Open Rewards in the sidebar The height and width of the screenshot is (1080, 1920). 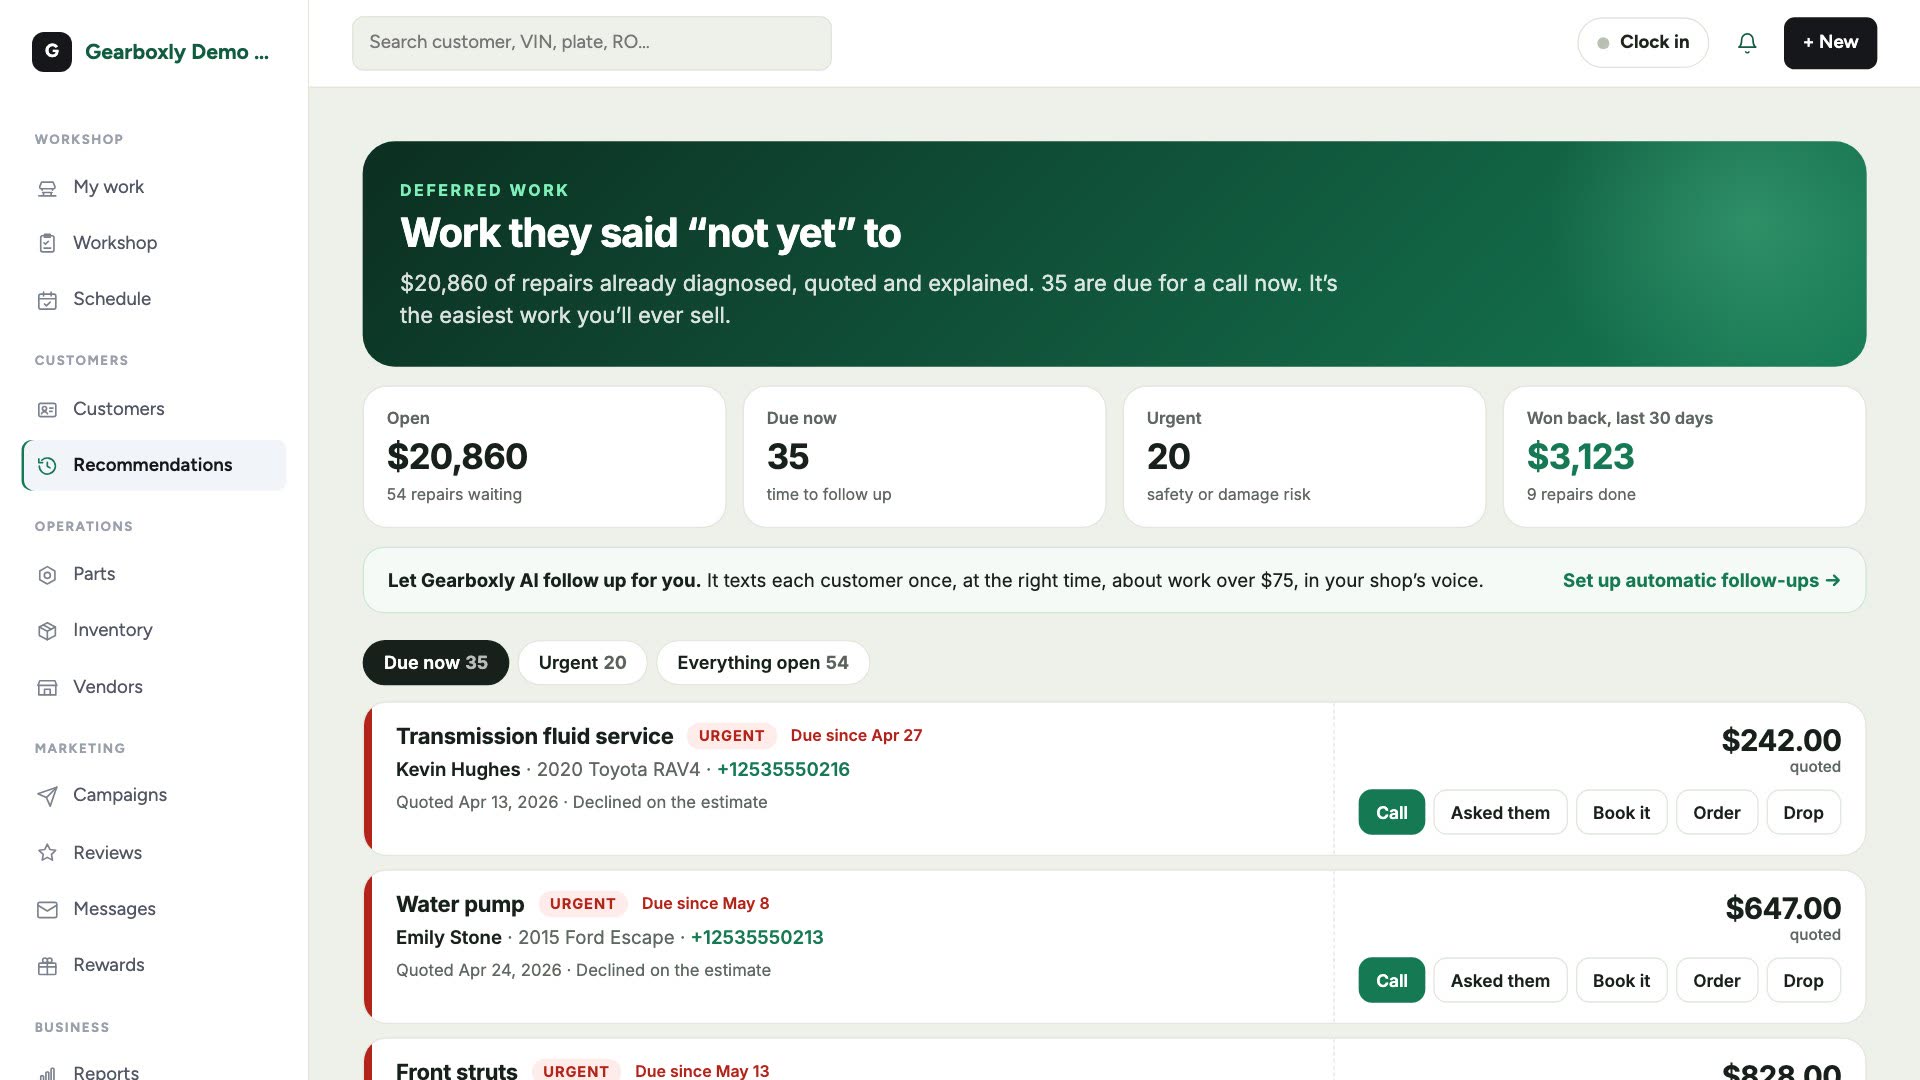154,965
